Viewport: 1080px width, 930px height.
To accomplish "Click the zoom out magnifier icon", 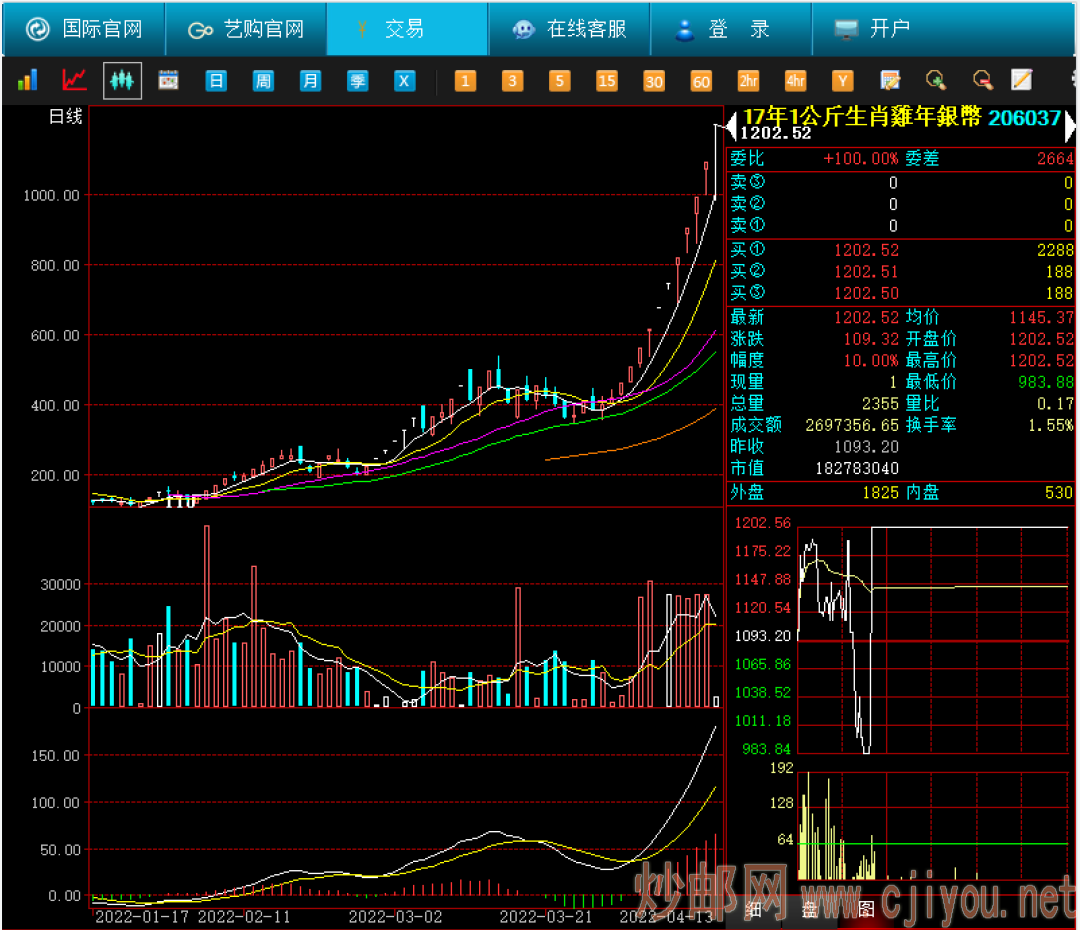I will pyautogui.click(x=983, y=80).
